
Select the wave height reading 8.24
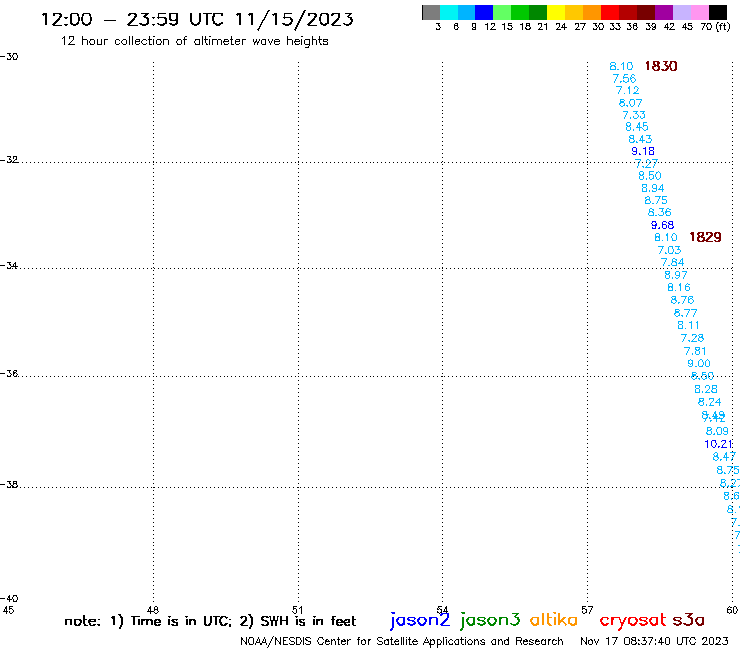click(x=709, y=402)
